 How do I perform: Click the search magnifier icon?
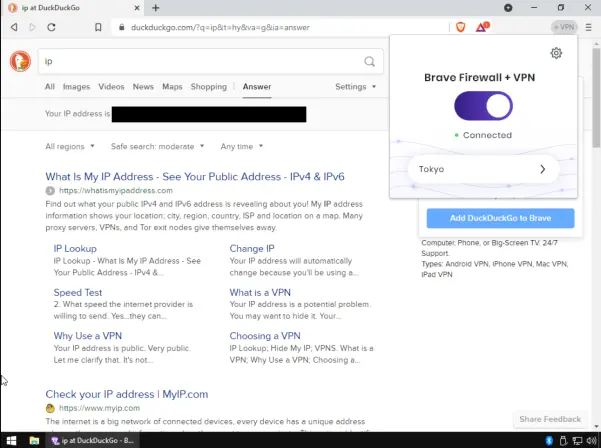369,61
